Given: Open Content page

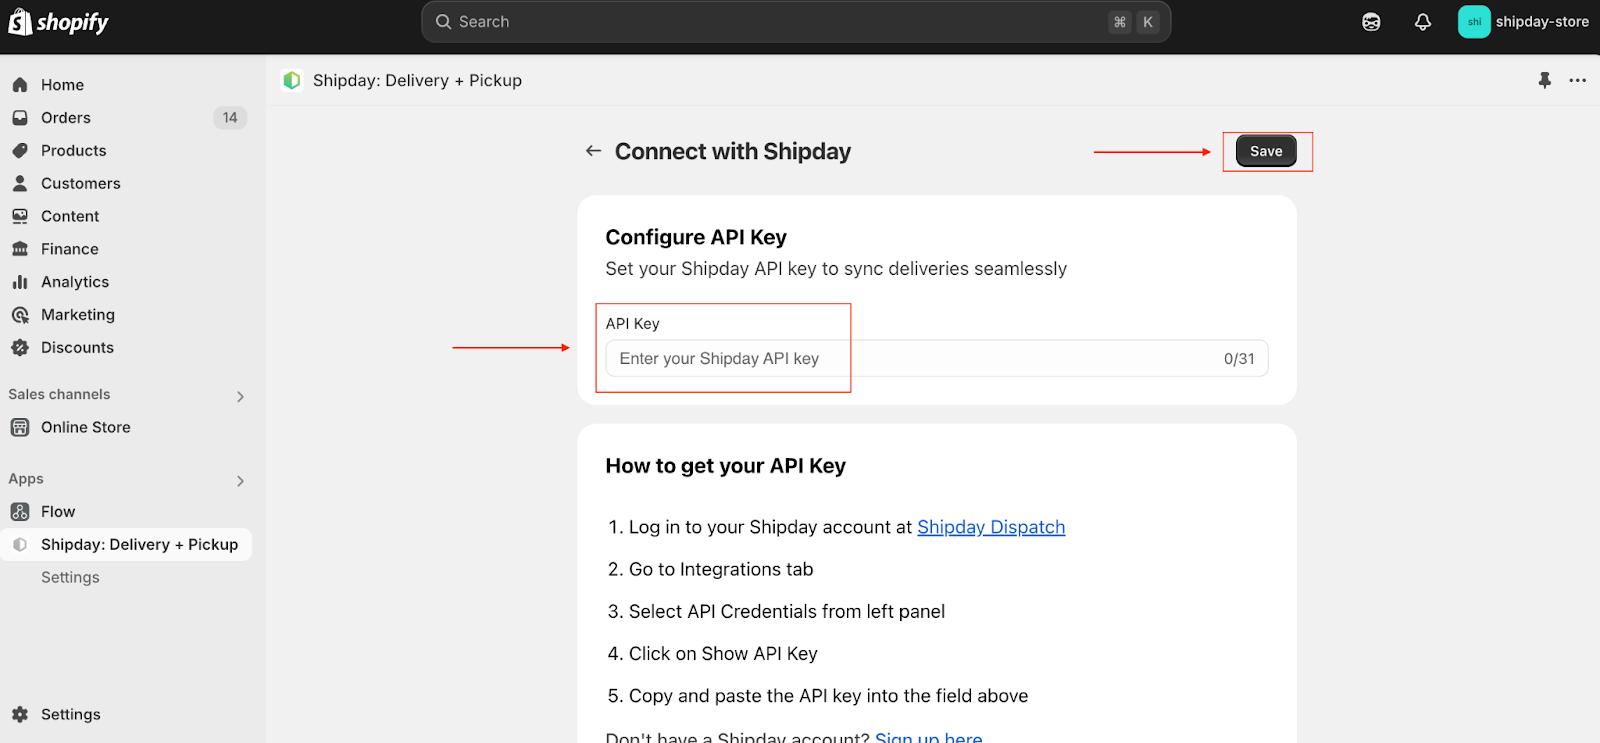Looking at the screenshot, I should pos(70,216).
